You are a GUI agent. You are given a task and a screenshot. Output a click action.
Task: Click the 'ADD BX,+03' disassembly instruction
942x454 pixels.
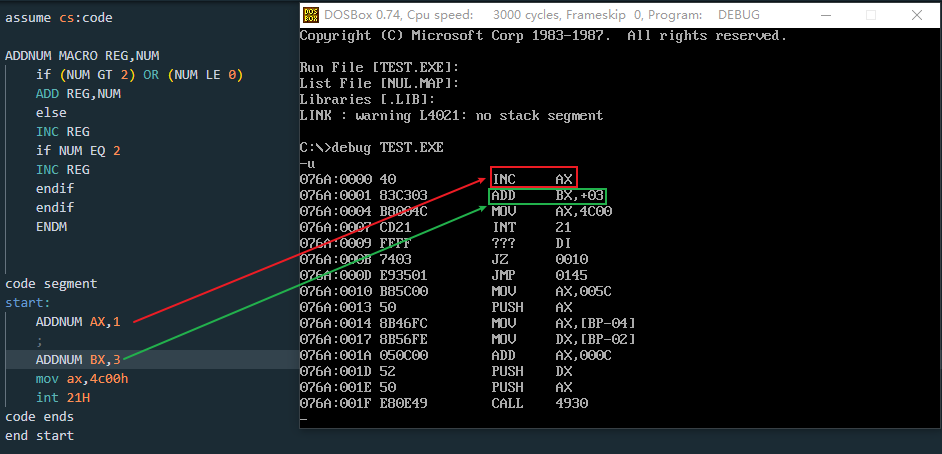coord(548,196)
